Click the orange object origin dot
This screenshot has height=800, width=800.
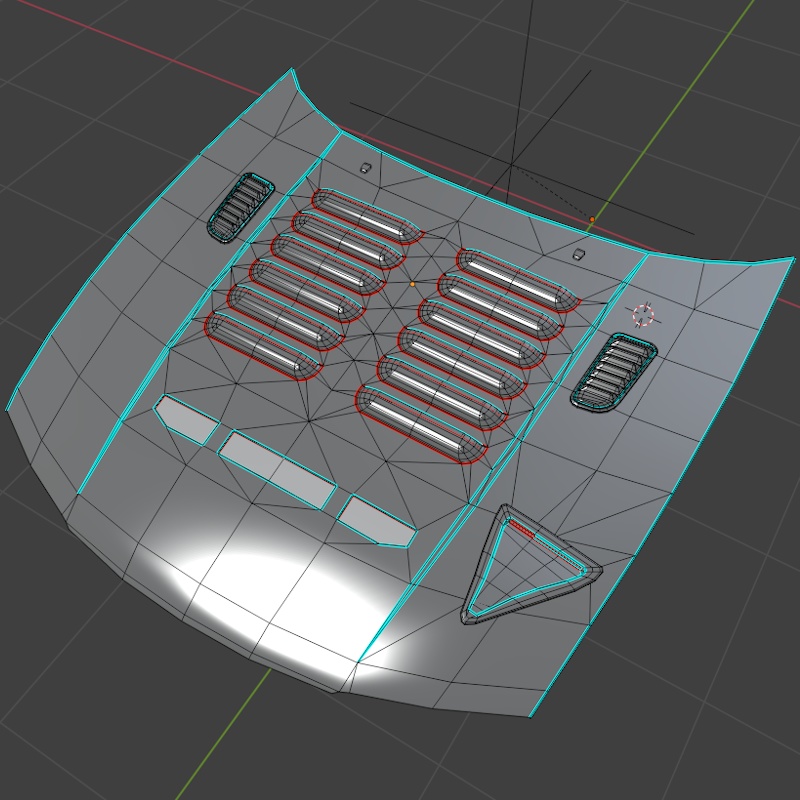(x=412, y=283)
